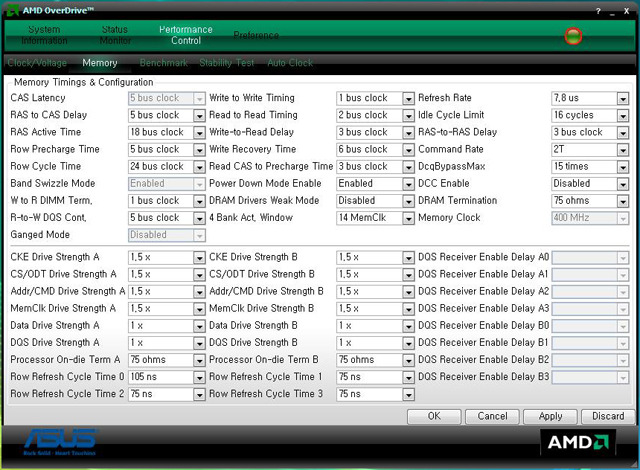Apply the memory settings
Image resolution: width=640 pixels, height=470 pixels.
tap(550, 416)
